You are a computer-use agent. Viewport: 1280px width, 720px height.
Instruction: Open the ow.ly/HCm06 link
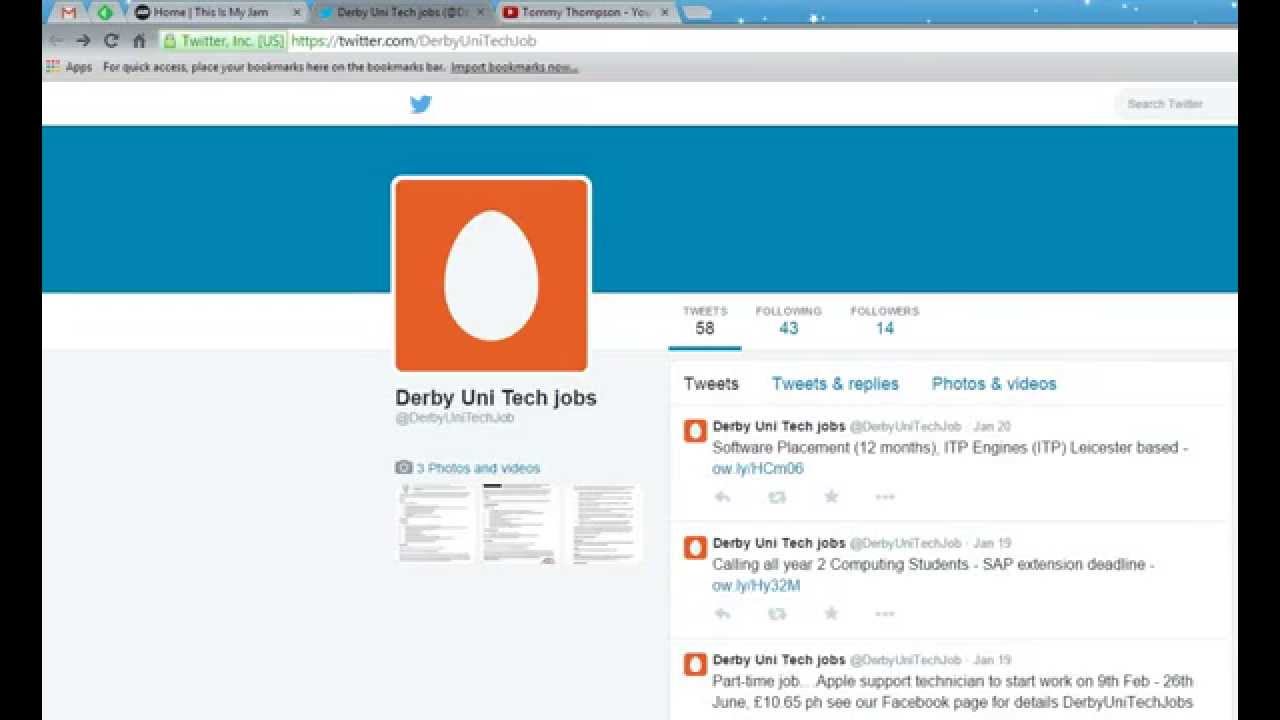tap(758, 469)
